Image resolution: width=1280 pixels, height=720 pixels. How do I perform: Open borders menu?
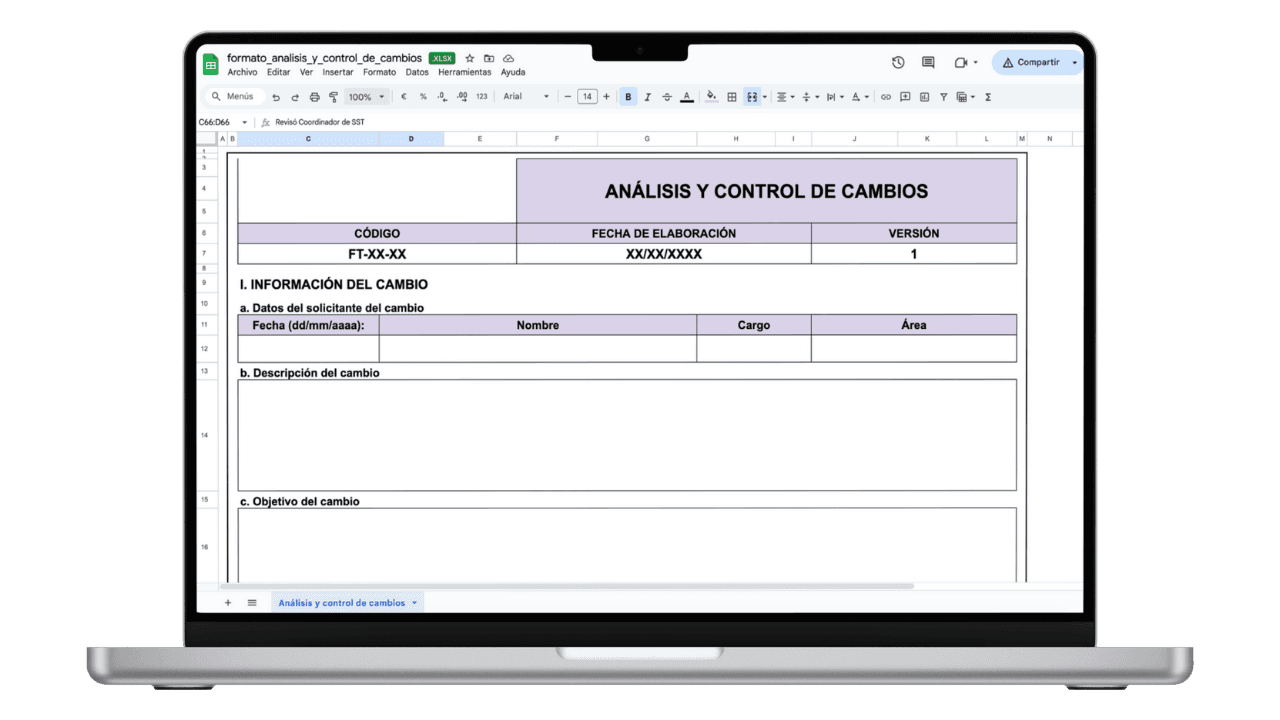pyautogui.click(x=731, y=96)
